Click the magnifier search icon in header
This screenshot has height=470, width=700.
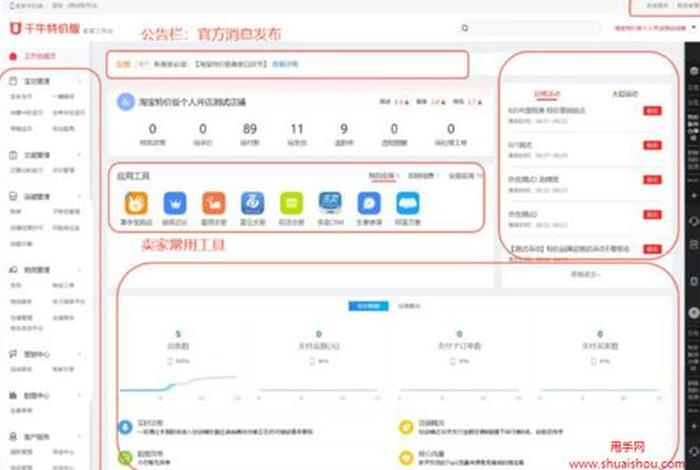(x=465, y=28)
